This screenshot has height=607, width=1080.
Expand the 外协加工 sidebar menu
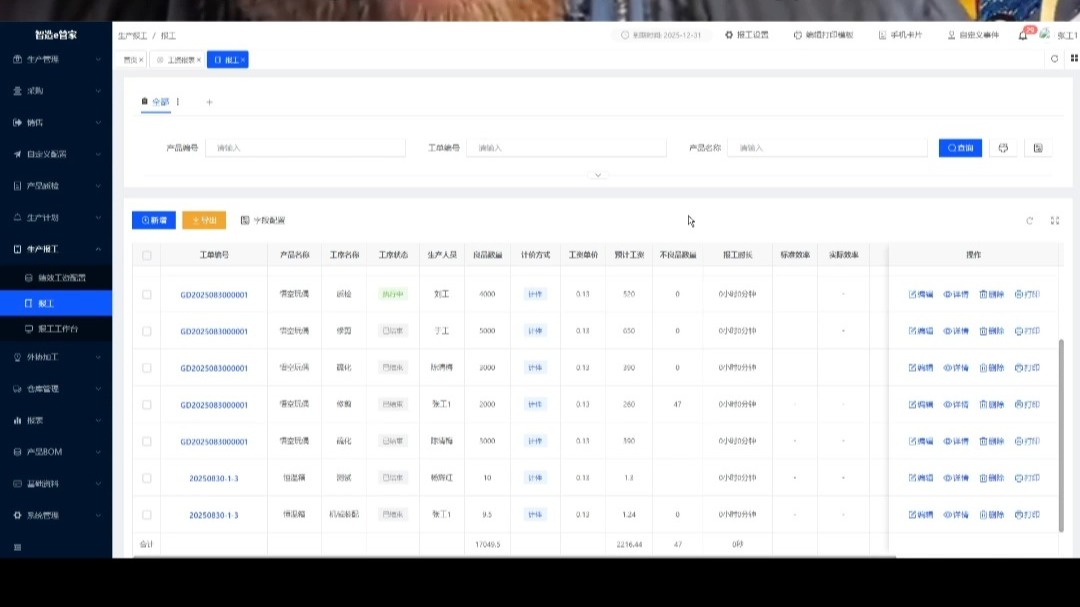coord(56,357)
